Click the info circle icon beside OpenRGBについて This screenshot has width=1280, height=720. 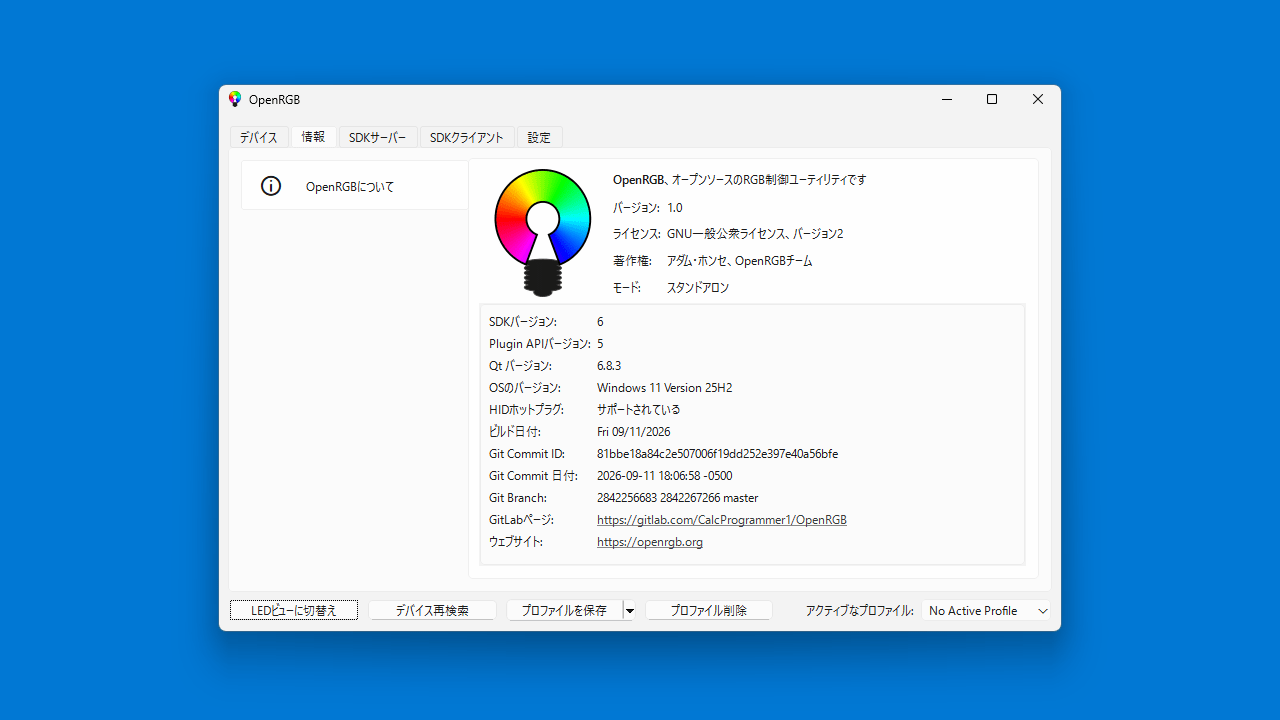coord(271,186)
